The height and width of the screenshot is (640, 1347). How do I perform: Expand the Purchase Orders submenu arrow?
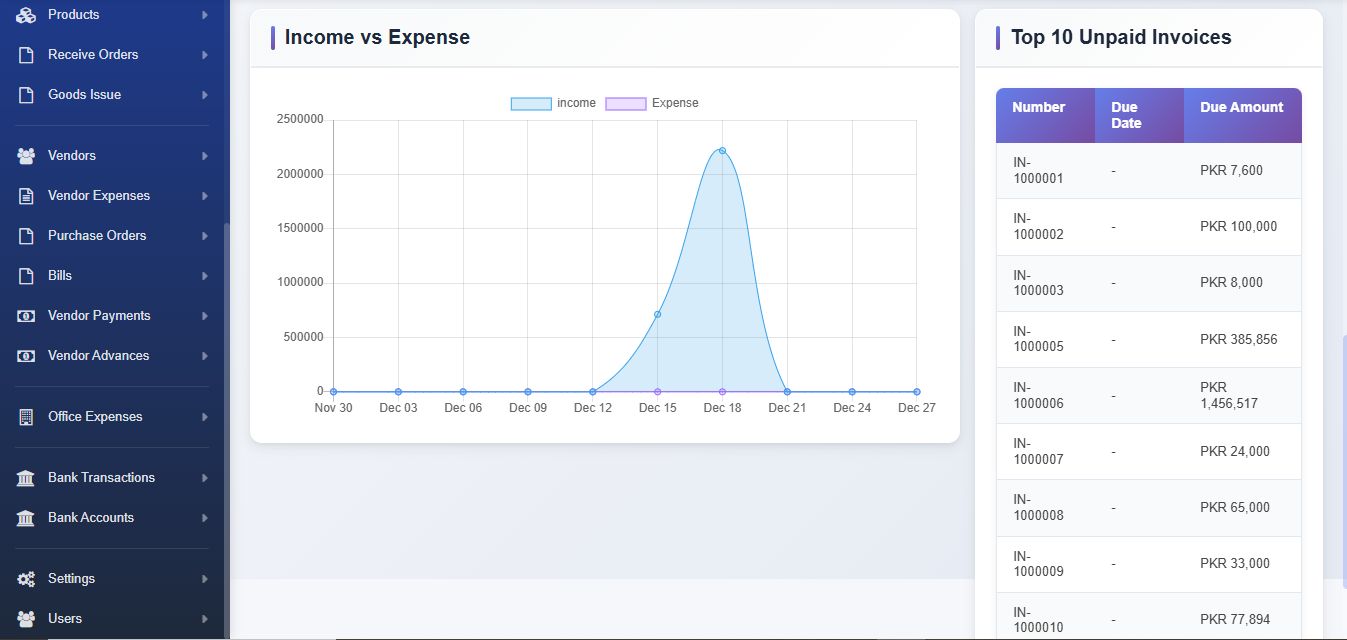coord(204,236)
